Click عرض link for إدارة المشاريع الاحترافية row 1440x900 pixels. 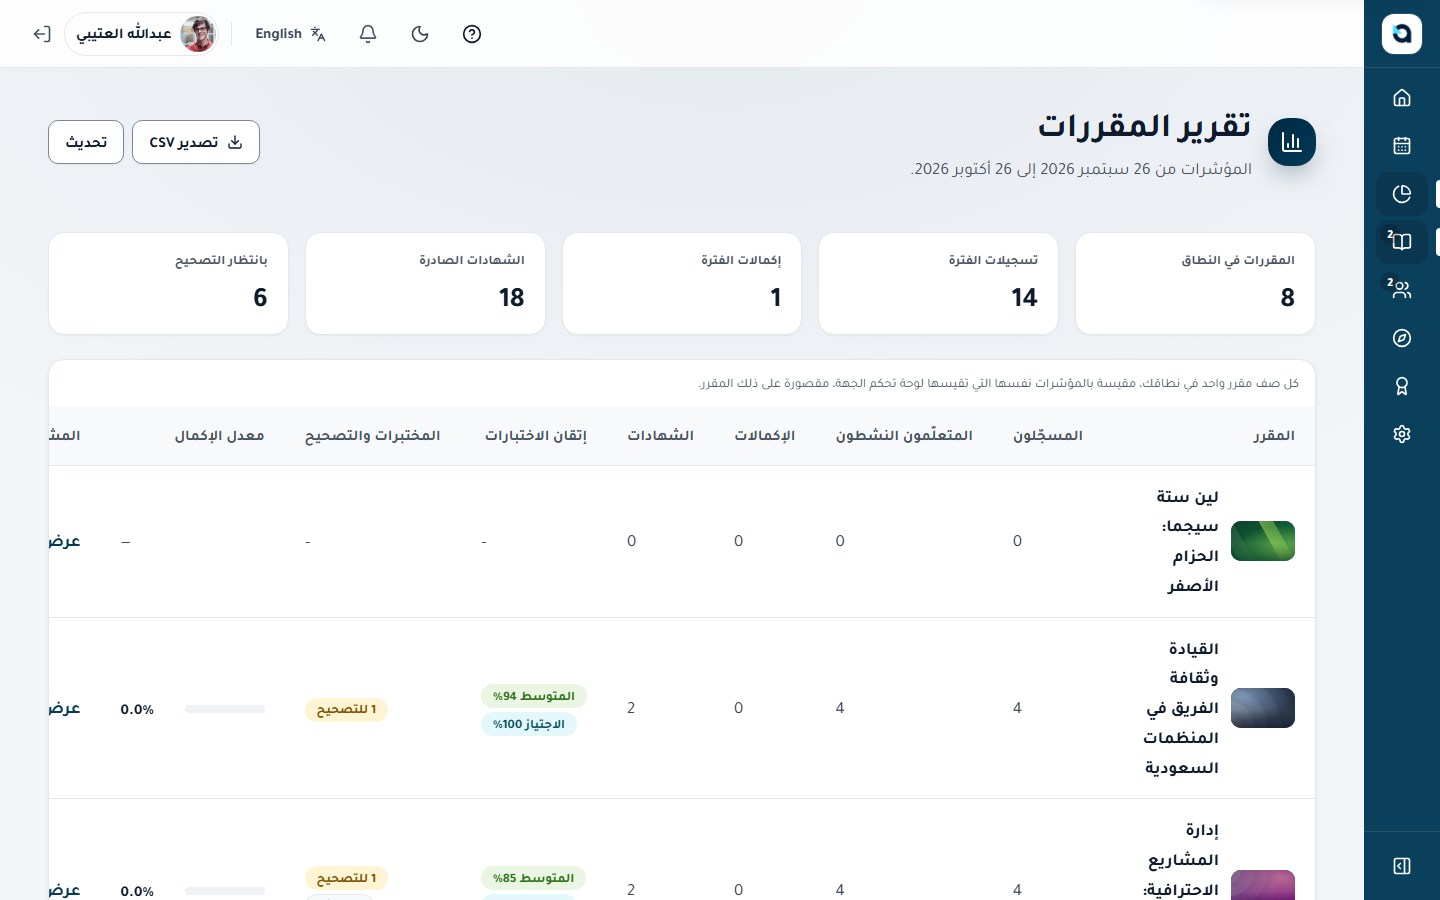65,890
